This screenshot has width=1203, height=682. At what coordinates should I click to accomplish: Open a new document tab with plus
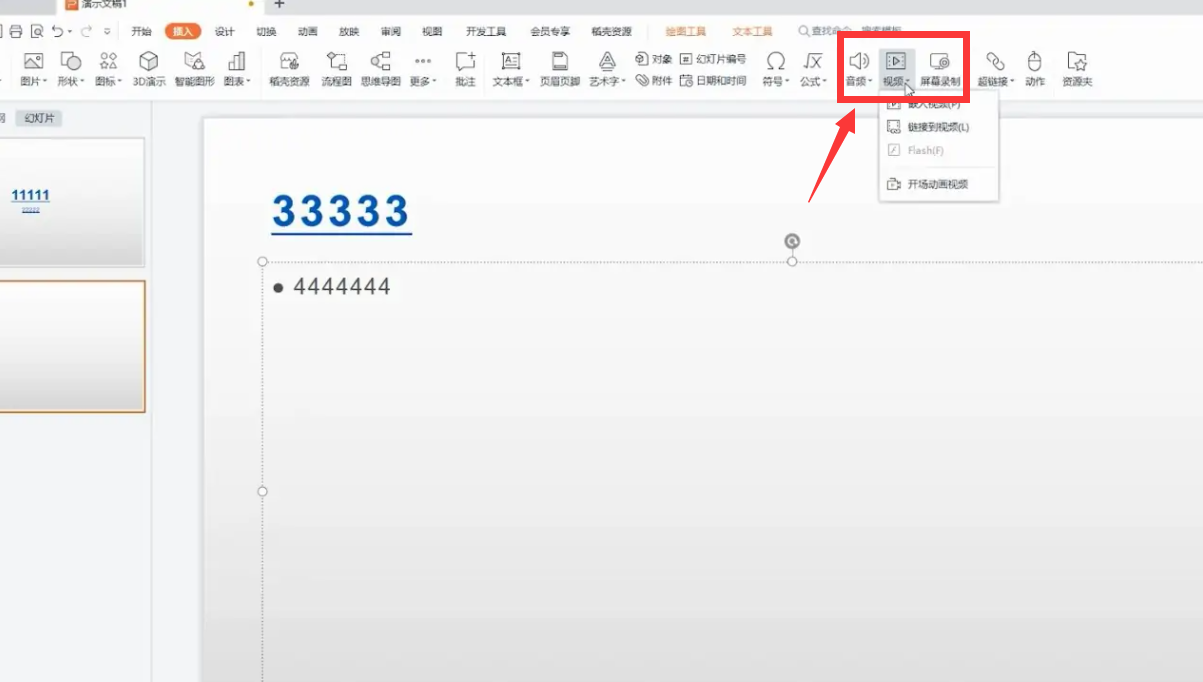pos(279,5)
